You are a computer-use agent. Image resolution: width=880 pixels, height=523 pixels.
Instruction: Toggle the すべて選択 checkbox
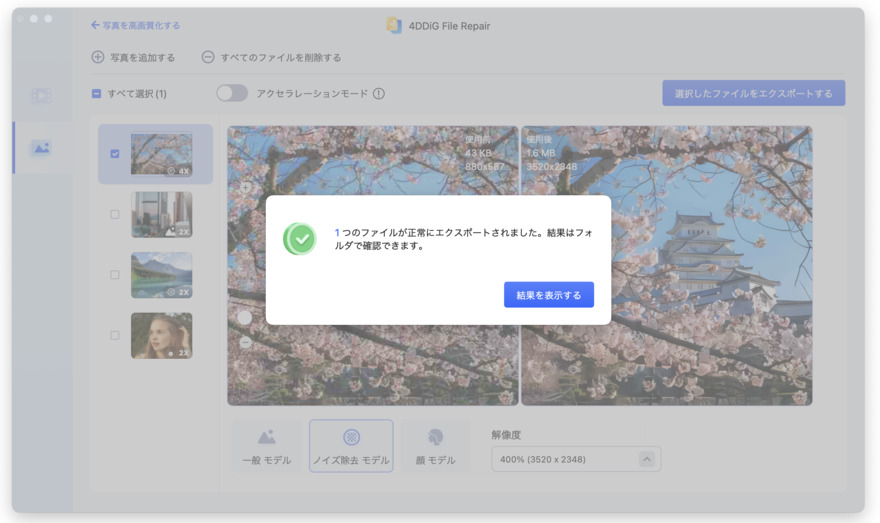[x=97, y=94]
